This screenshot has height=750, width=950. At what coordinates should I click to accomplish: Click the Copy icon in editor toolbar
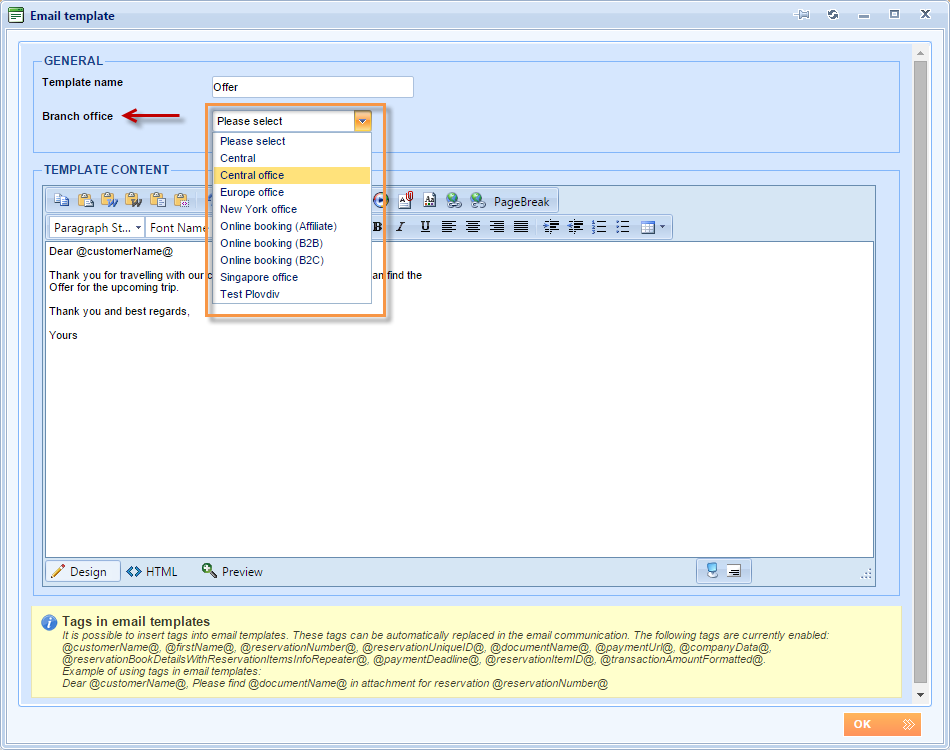(61, 200)
